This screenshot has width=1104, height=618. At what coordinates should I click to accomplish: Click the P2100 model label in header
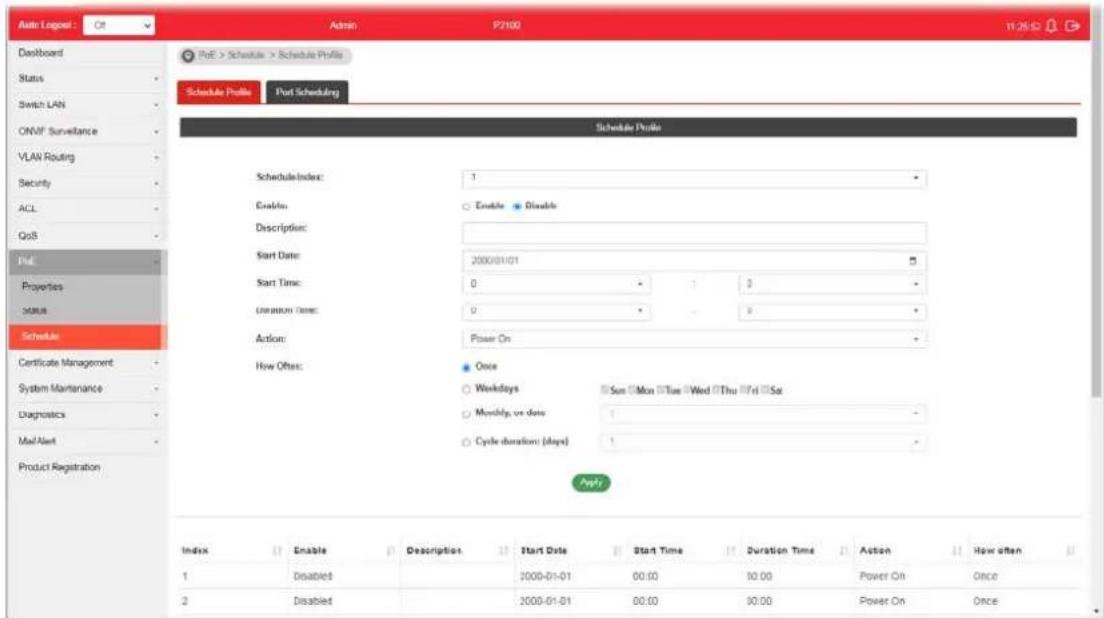(506, 25)
